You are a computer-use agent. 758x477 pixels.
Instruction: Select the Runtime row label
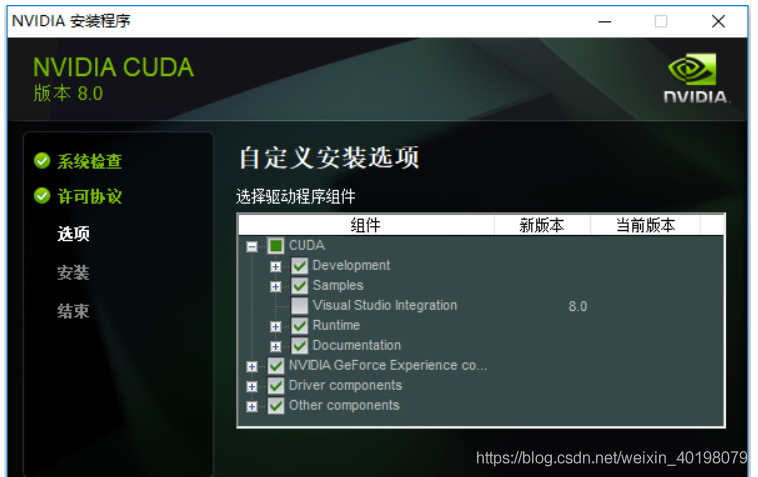click(x=336, y=325)
